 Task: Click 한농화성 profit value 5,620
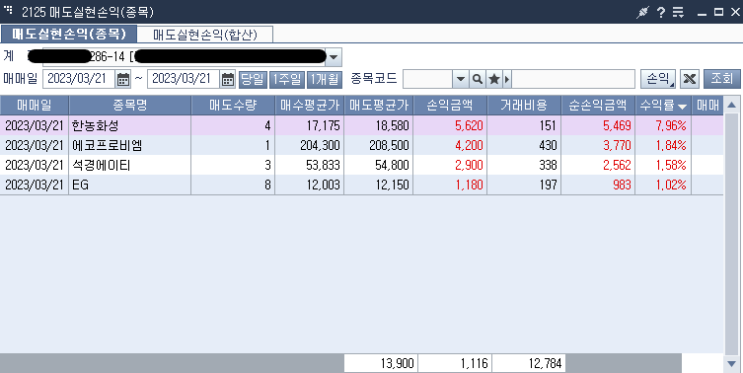coord(469,126)
